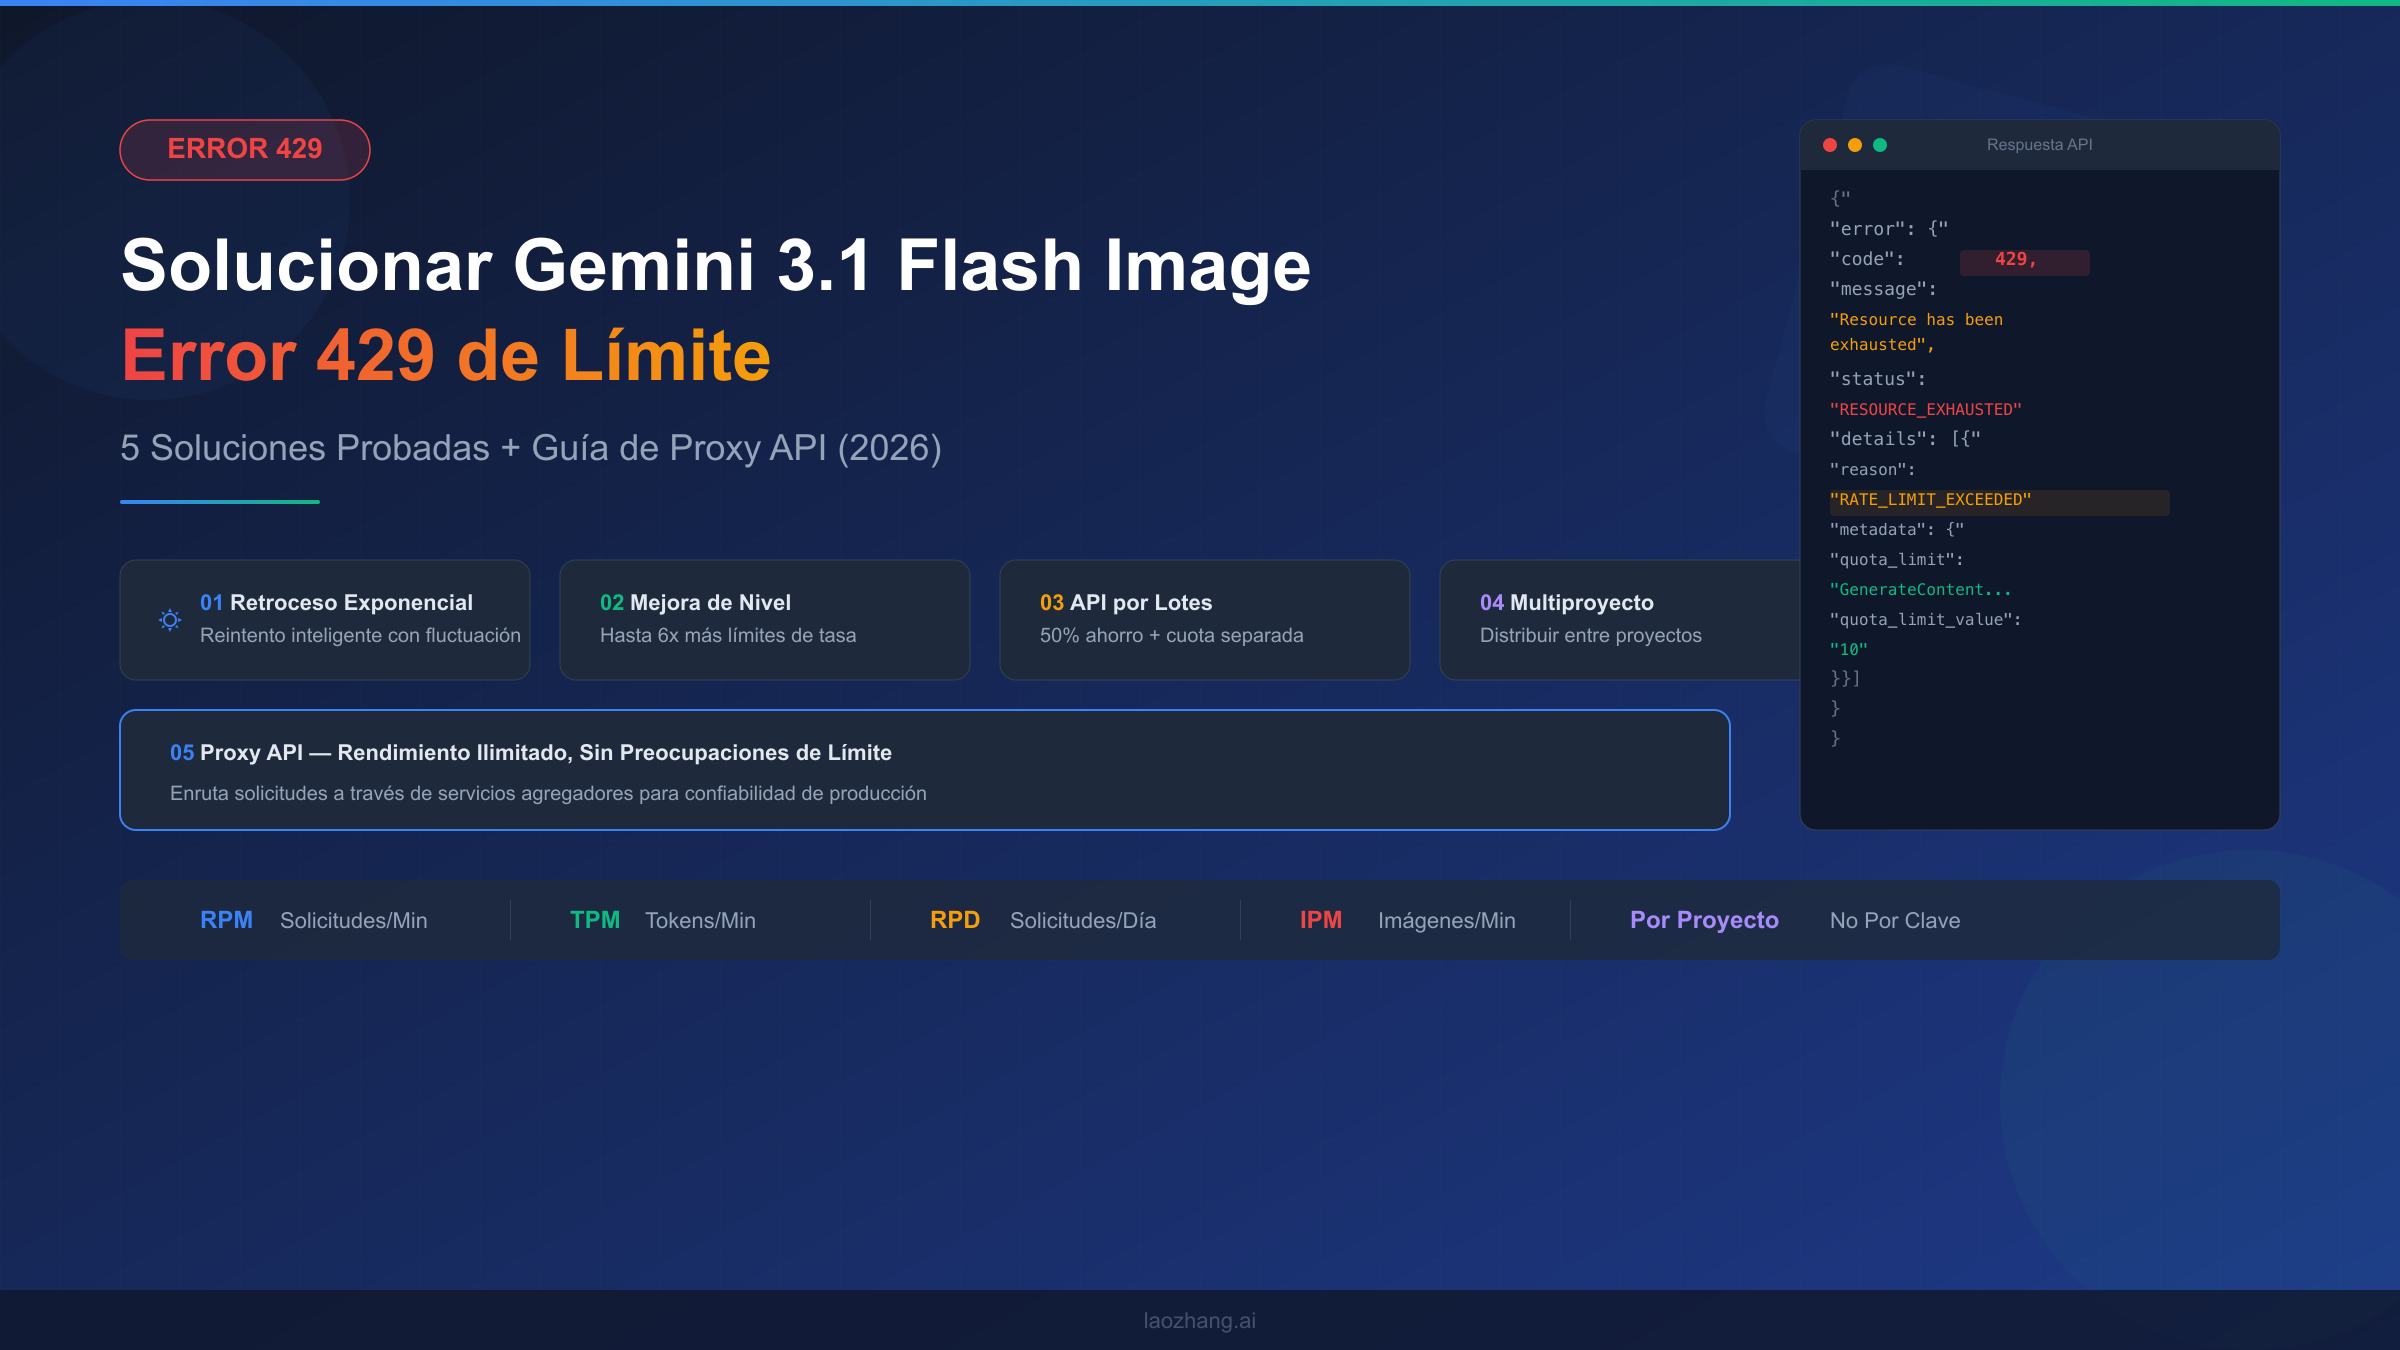The width and height of the screenshot is (2400, 1350).
Task: Click the TPM metric label
Action: (x=596, y=920)
